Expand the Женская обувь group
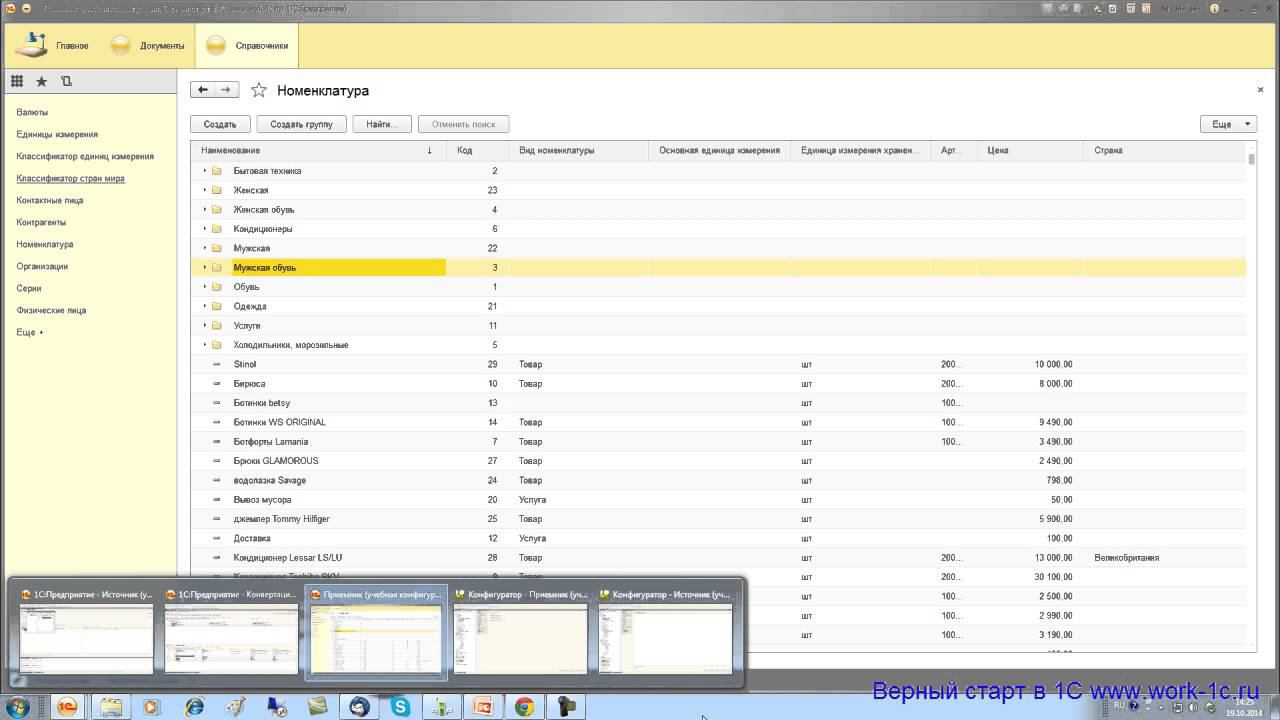 (x=205, y=209)
